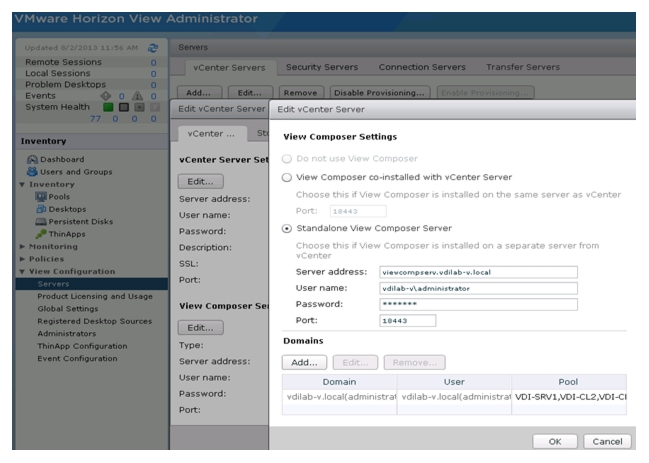Screen dimensions: 649x463
Task: Switch to the Connection Servers tab
Action: [x=422, y=67]
